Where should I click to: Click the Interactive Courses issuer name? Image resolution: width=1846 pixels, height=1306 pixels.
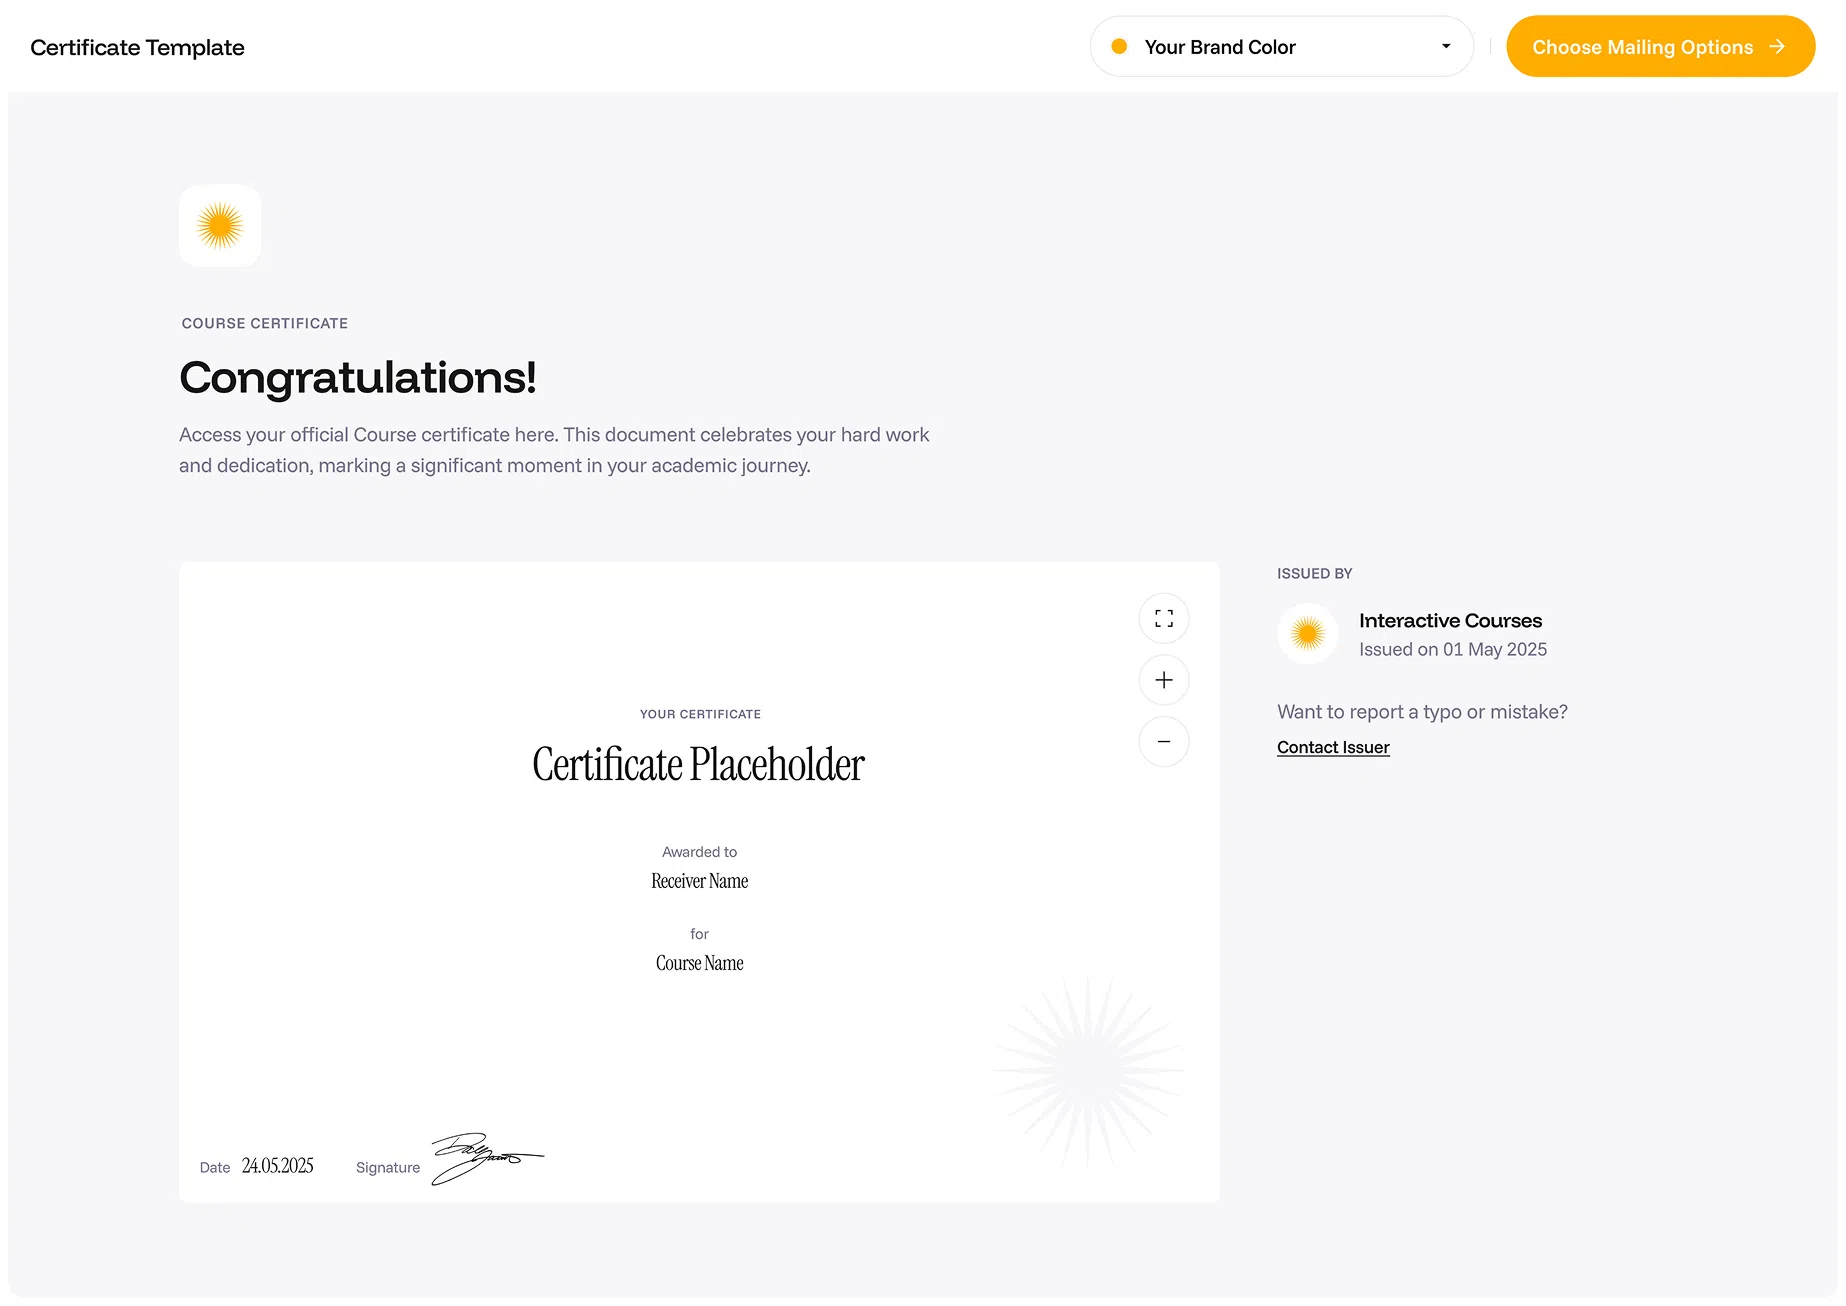coord(1450,621)
